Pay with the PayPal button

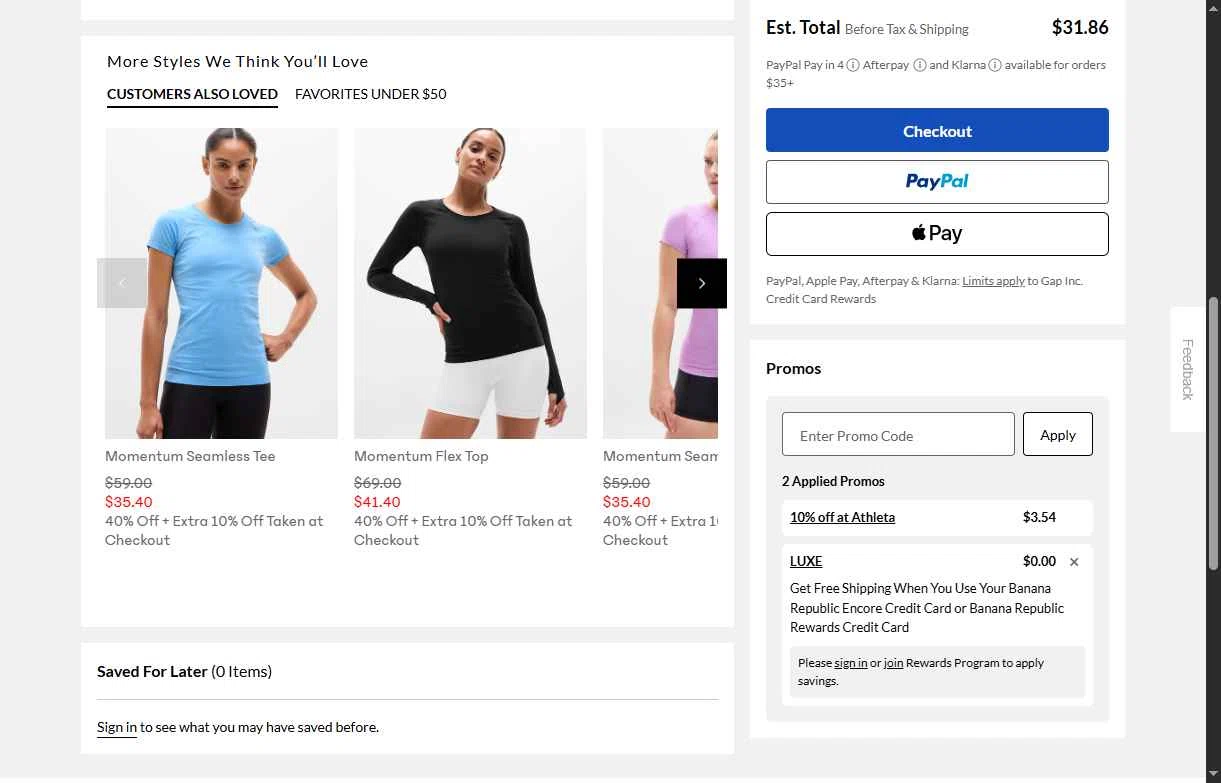click(937, 182)
